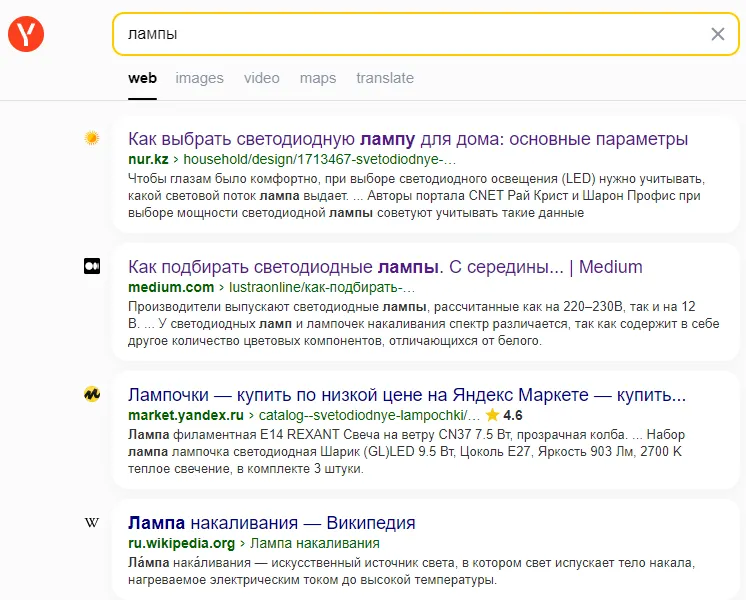
Task: Click the market.yandex.ru domain link
Action: click(x=186, y=415)
